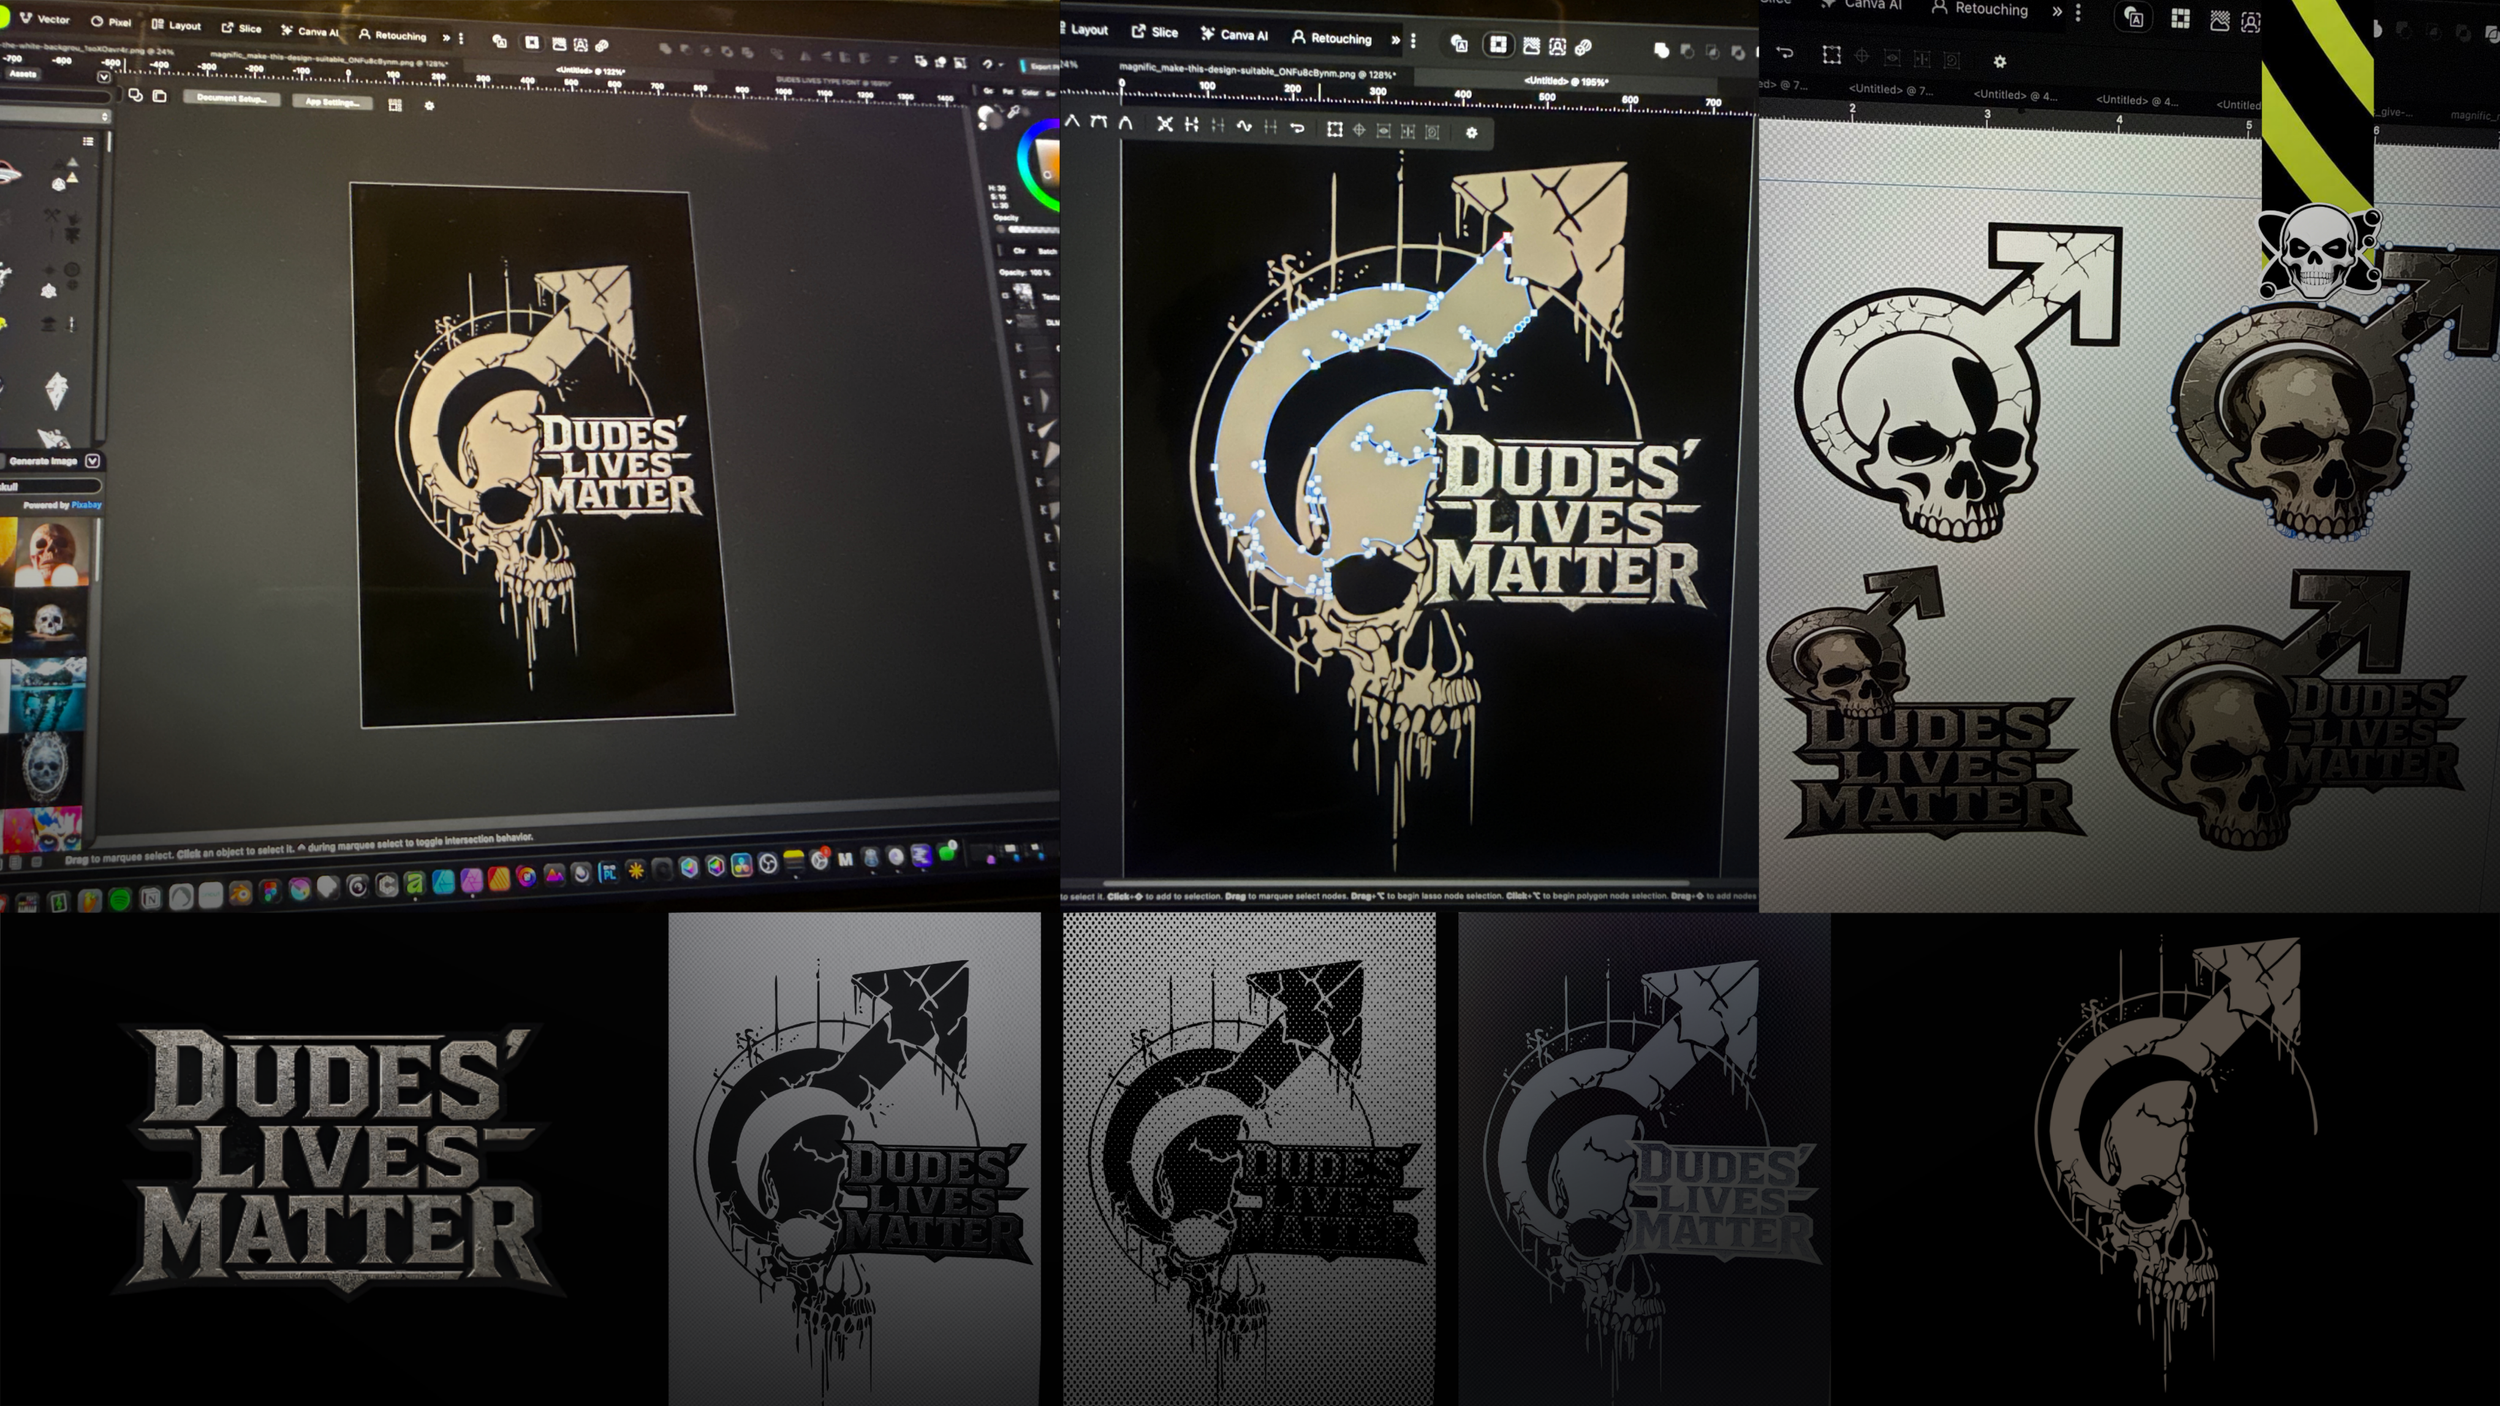The height and width of the screenshot is (1406, 2500).
Task: Click Export button in left photo
Action: (x=1040, y=66)
